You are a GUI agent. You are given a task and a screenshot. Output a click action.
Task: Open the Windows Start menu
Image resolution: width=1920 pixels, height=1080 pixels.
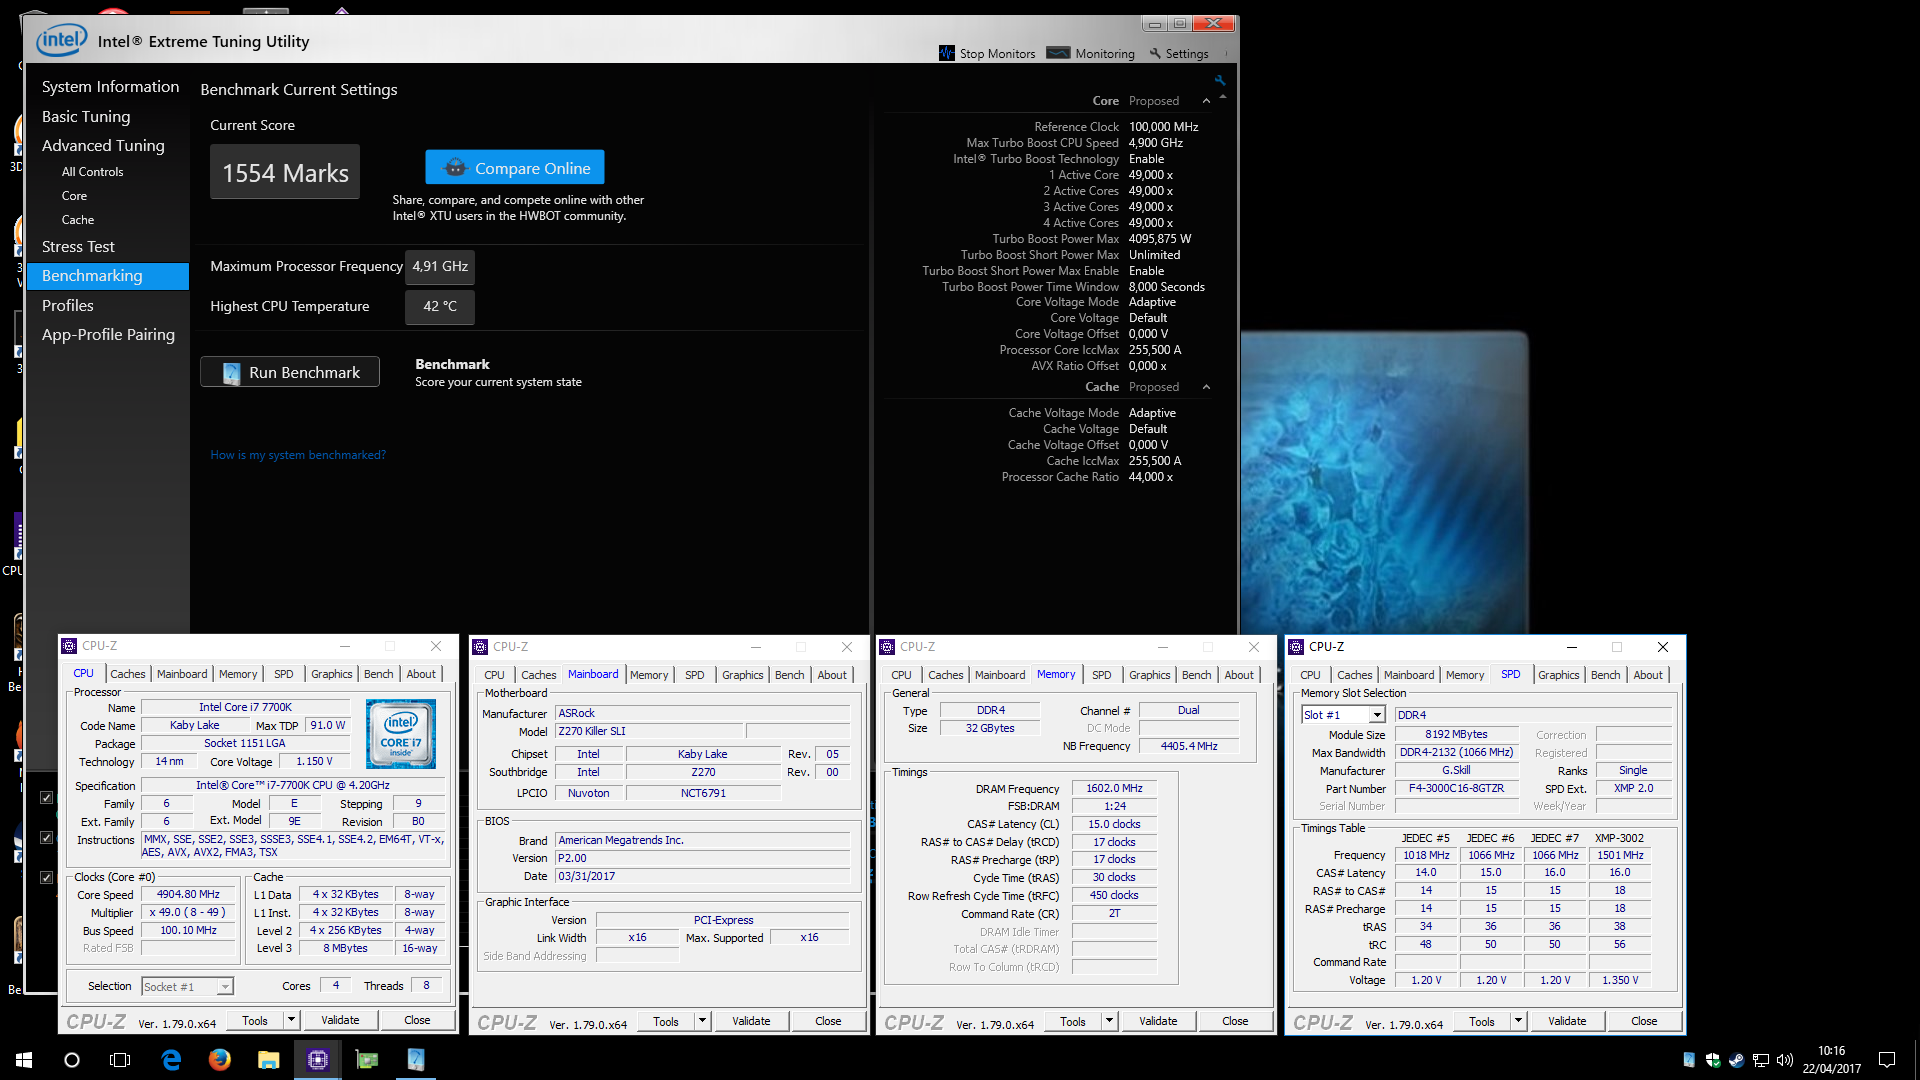click(x=24, y=1060)
